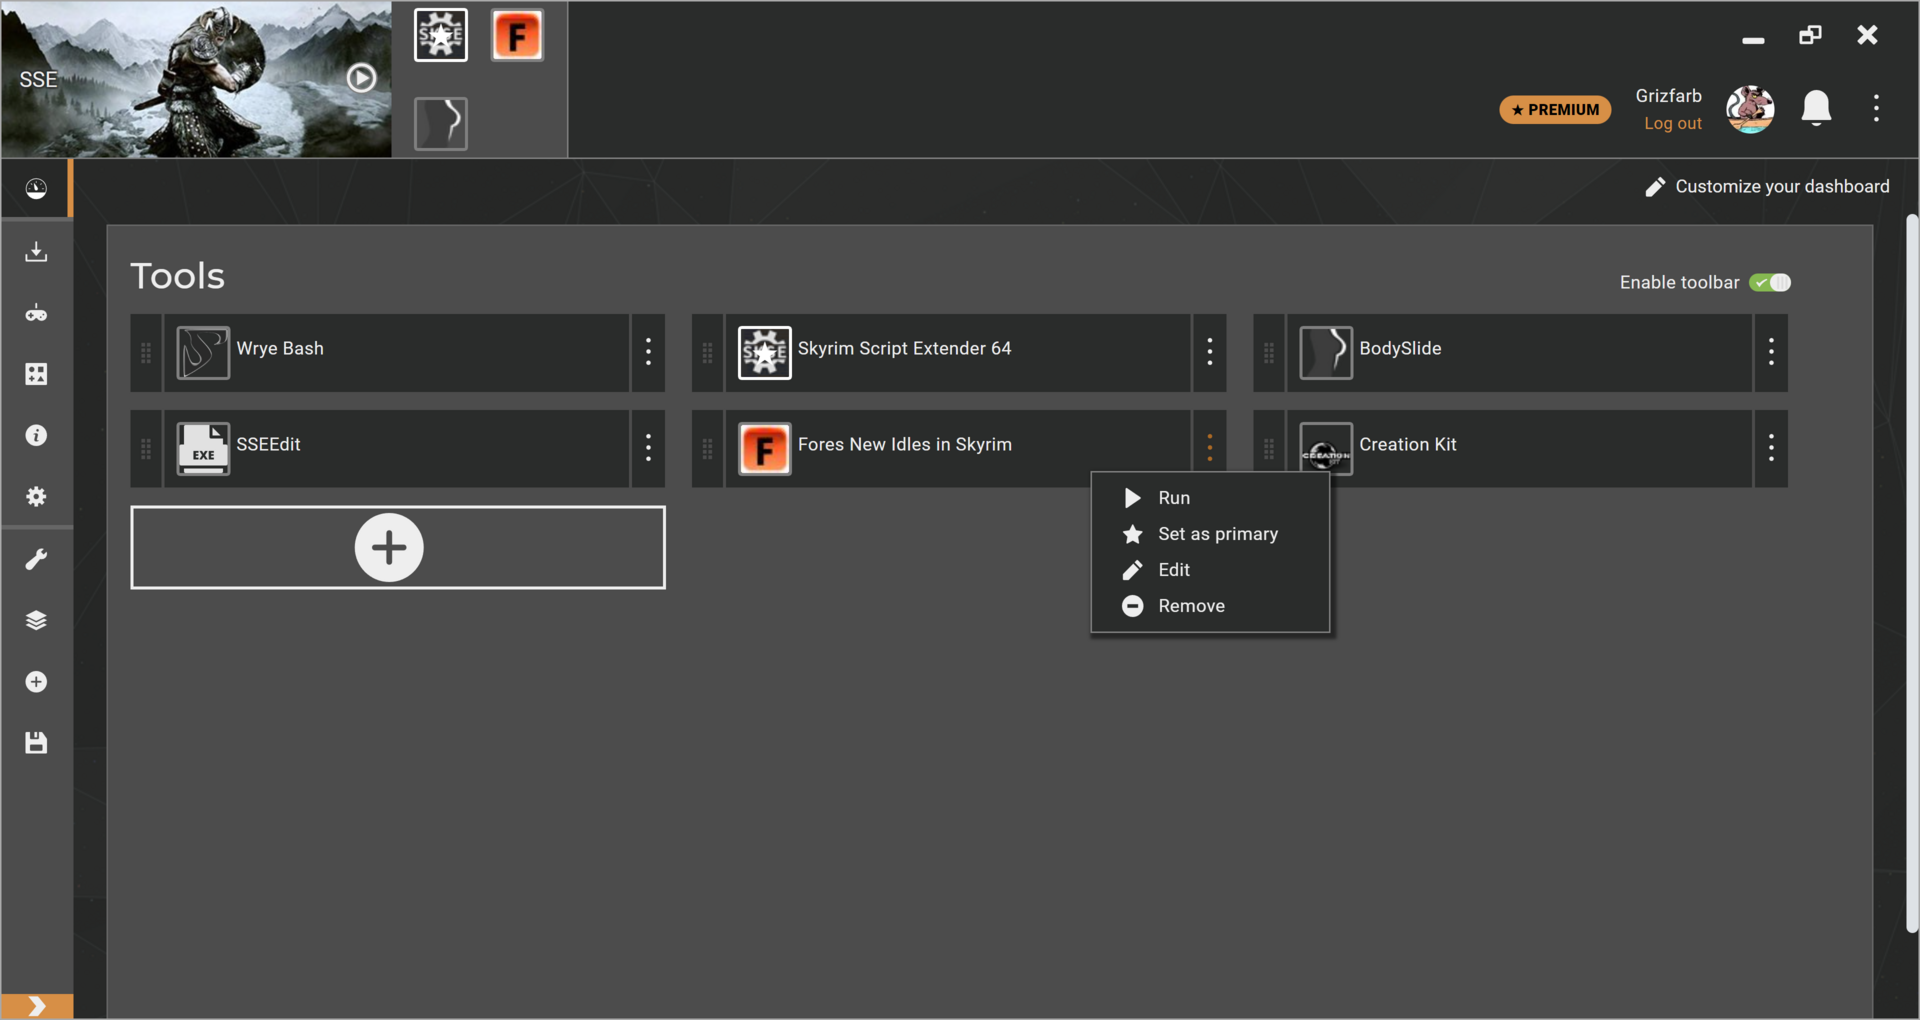Choose Remove from context menu
This screenshot has height=1020, width=1920.
pos(1210,606)
